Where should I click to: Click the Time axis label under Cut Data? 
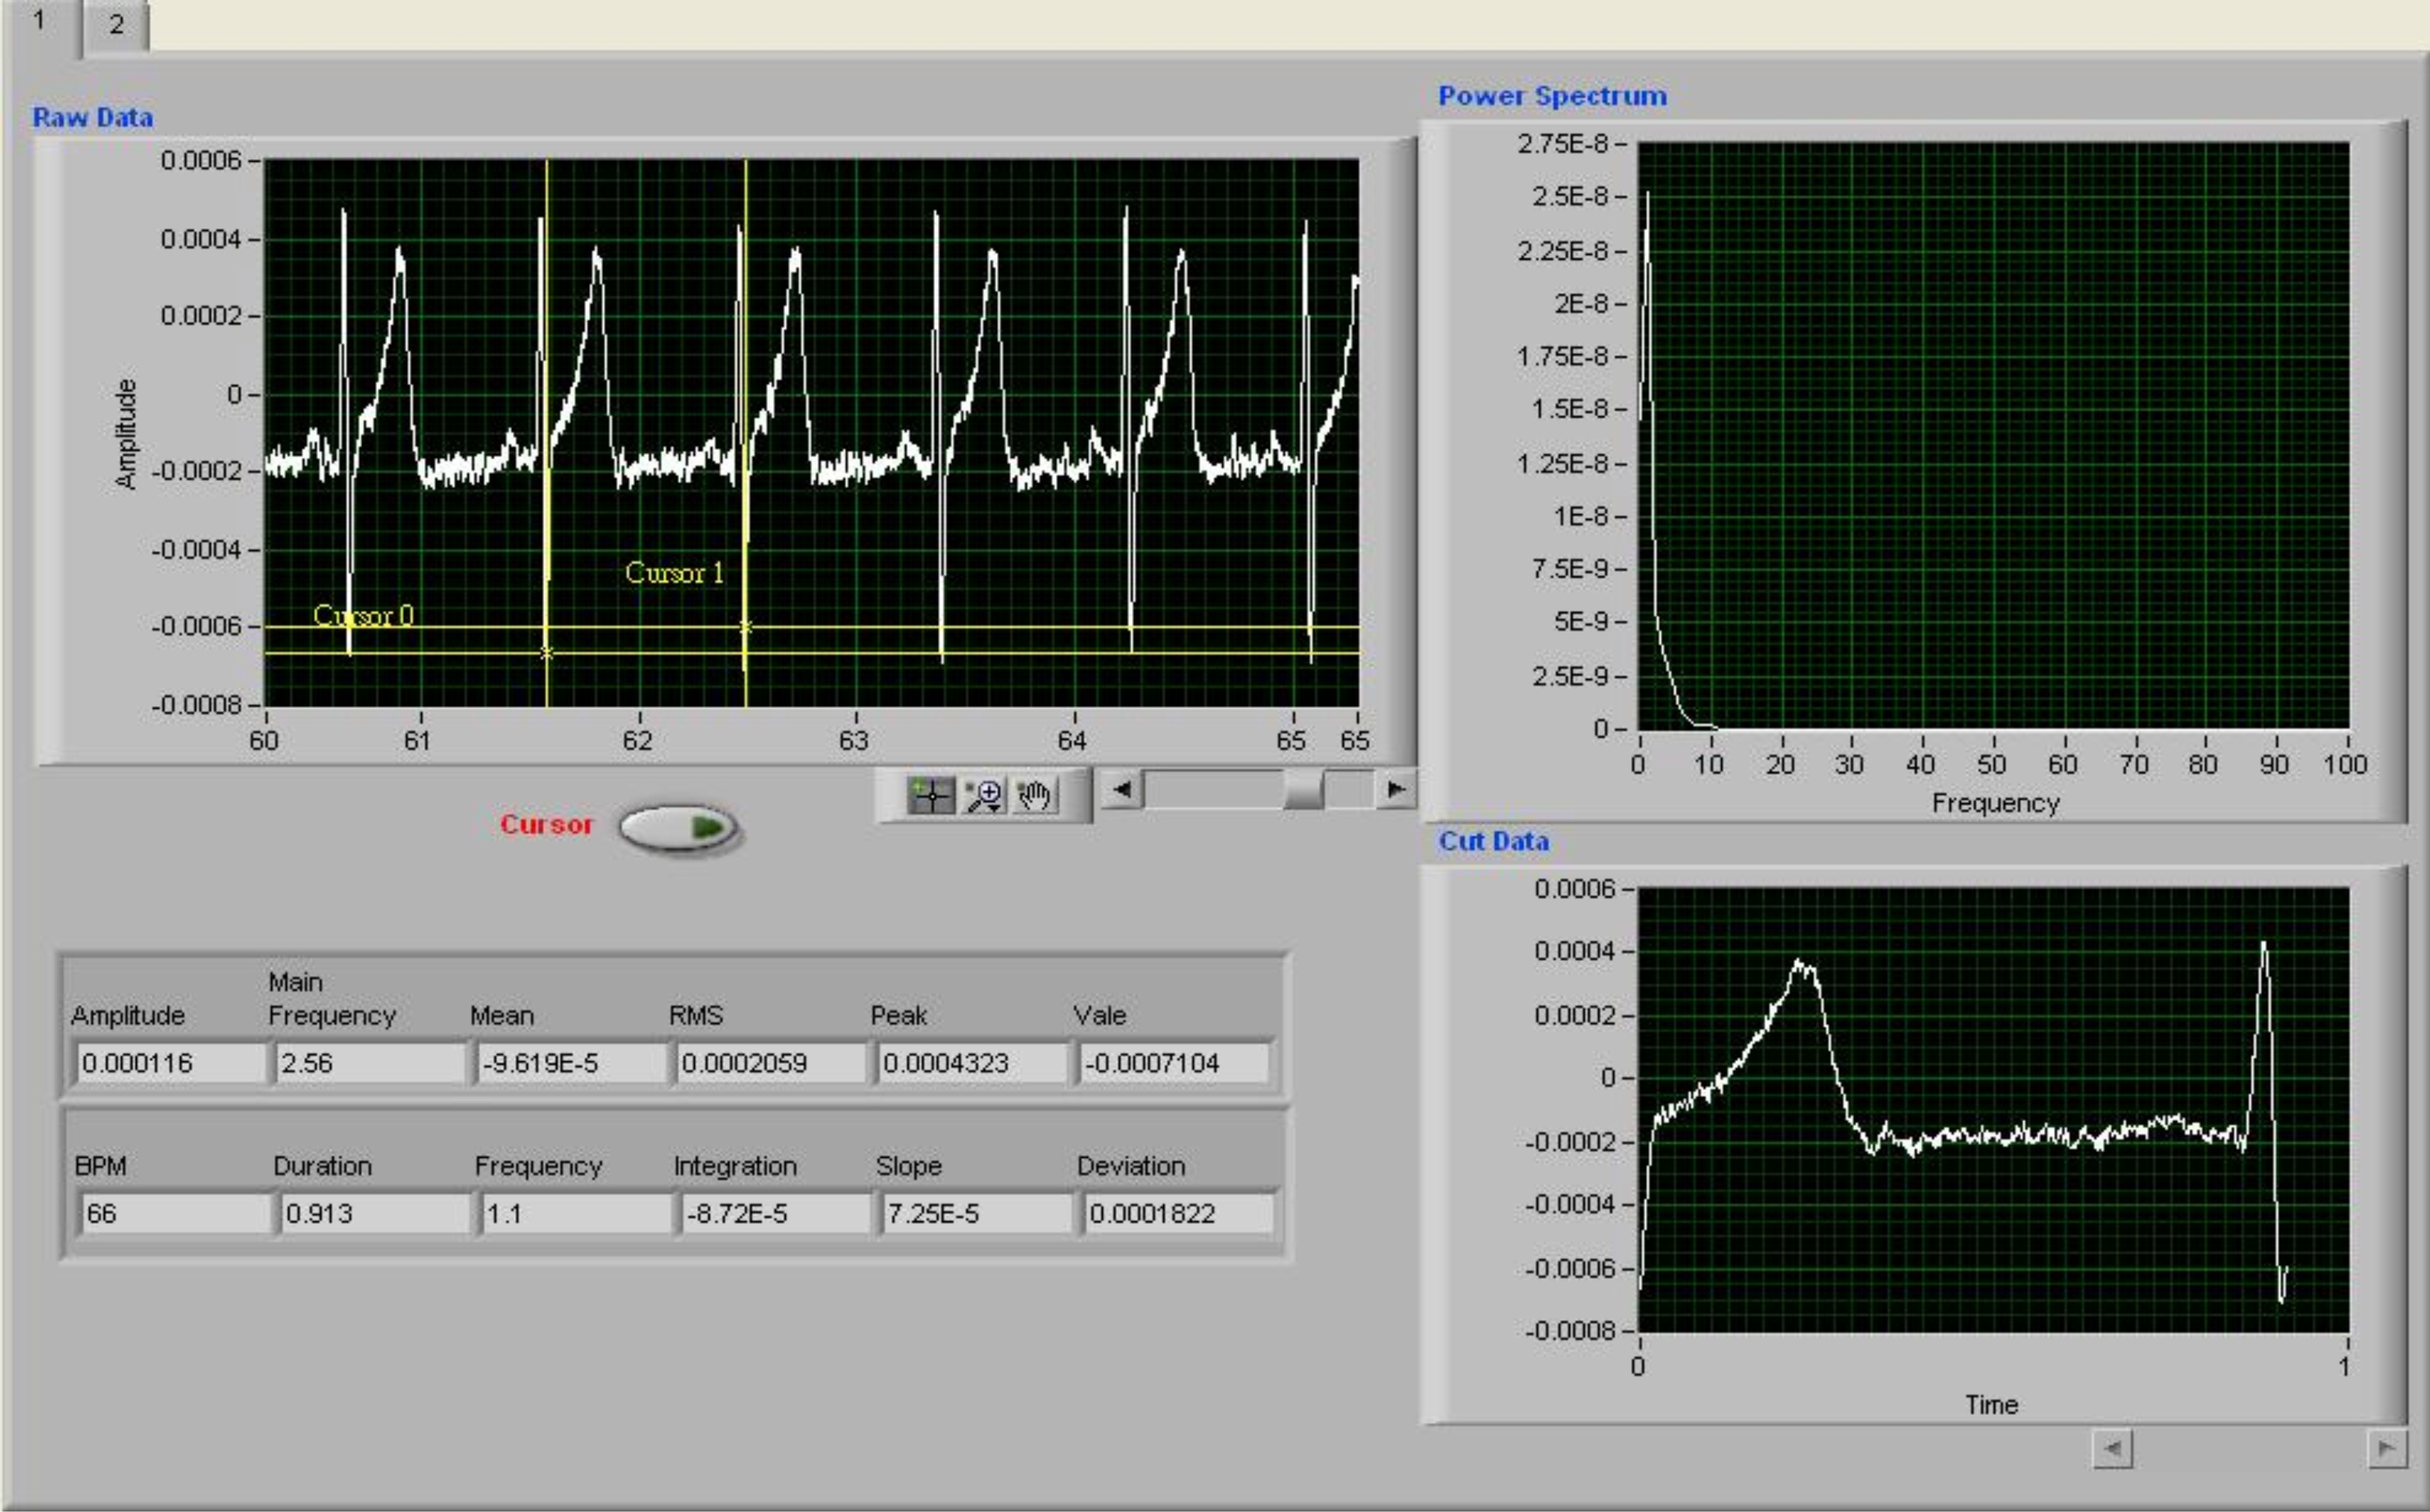1991,1405
